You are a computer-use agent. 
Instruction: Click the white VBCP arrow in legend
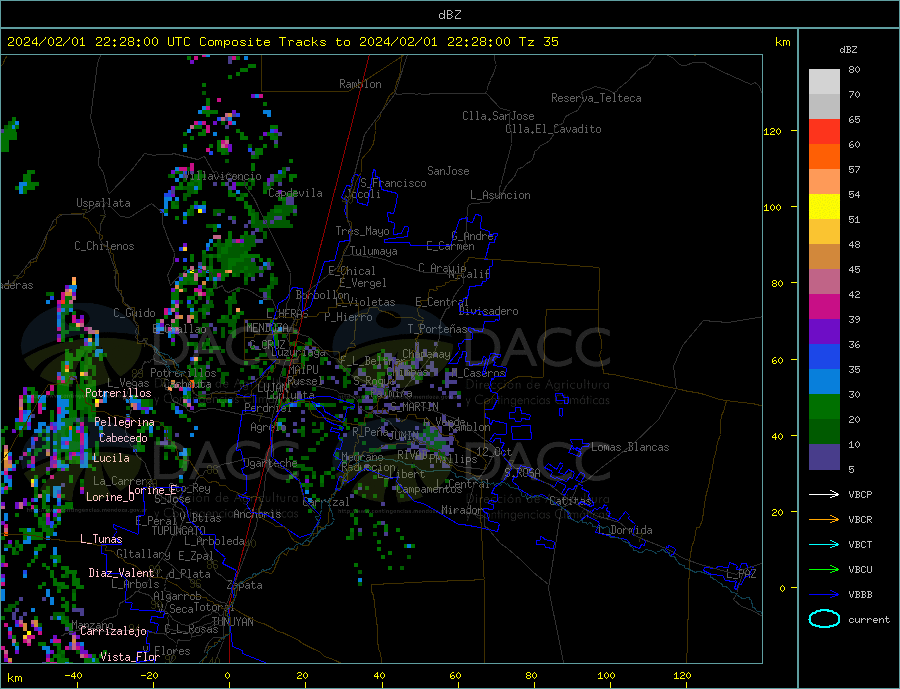[824, 494]
